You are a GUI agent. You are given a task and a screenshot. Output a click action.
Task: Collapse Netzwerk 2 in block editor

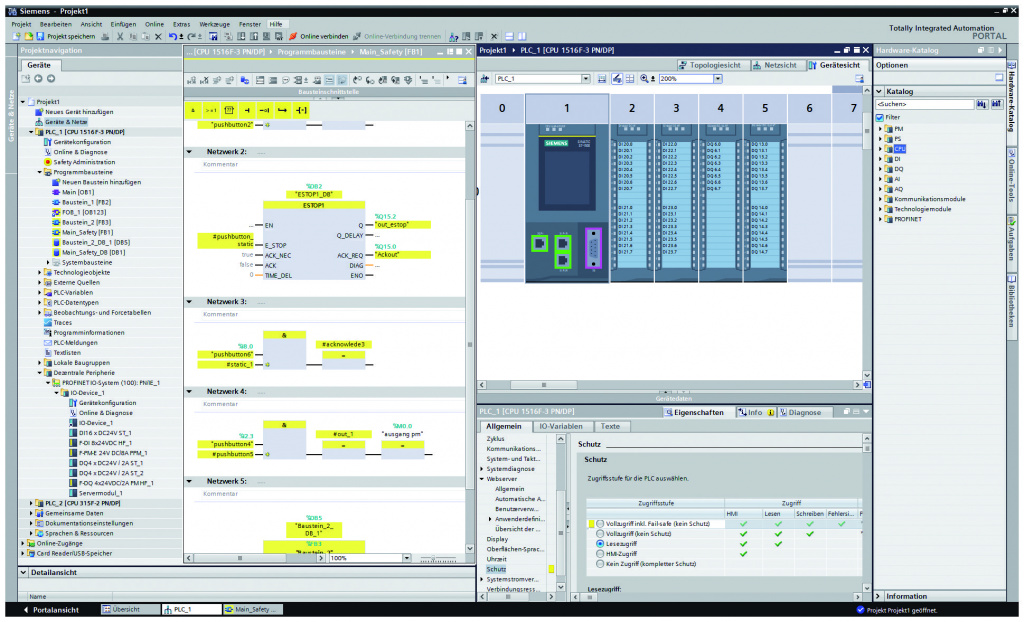(189, 152)
